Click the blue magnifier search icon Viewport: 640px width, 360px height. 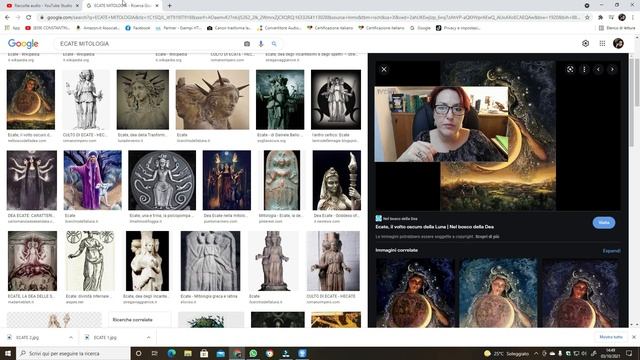[274, 44]
